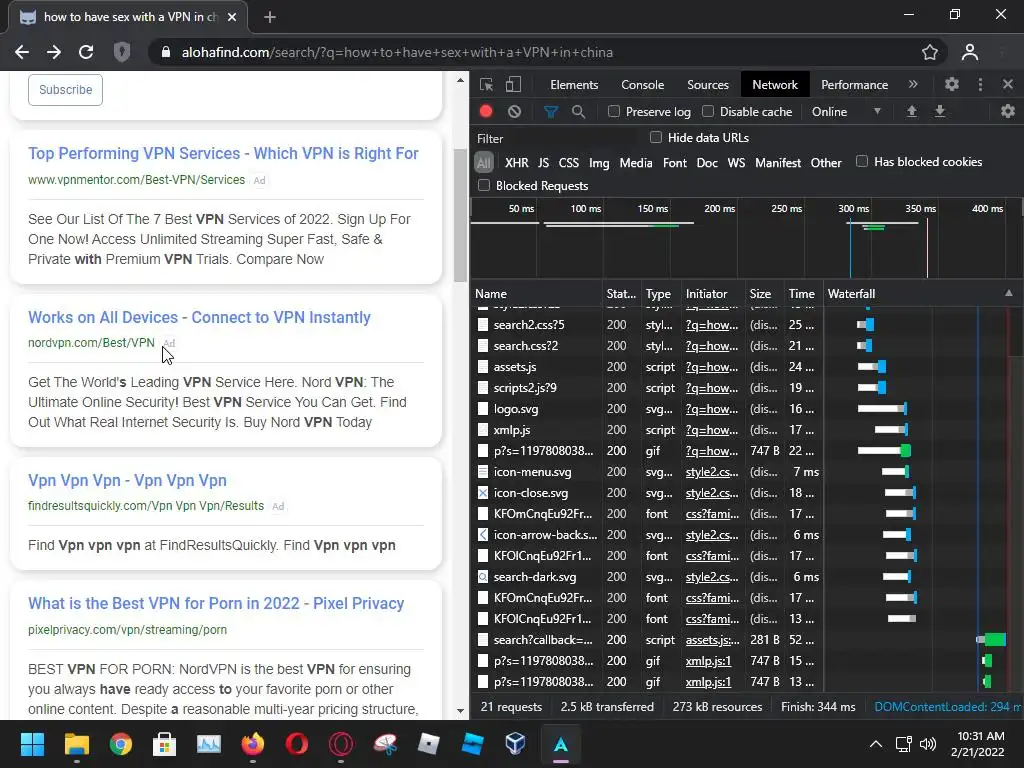Open Top Performing VPN Services result
The image size is (1024, 768).
pyautogui.click(x=223, y=153)
